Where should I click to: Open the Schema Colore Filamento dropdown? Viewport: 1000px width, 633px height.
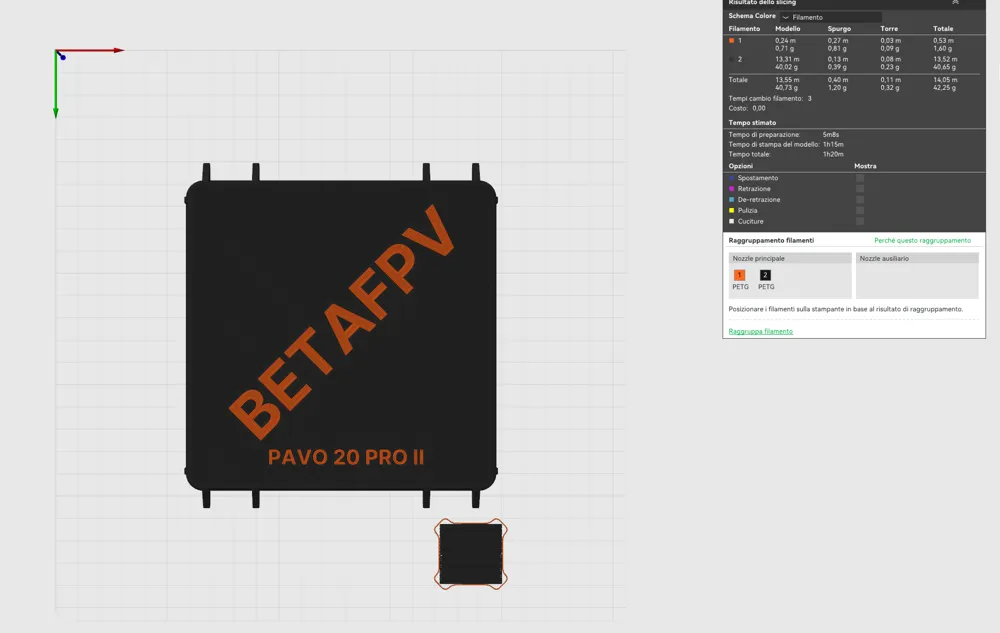point(830,17)
